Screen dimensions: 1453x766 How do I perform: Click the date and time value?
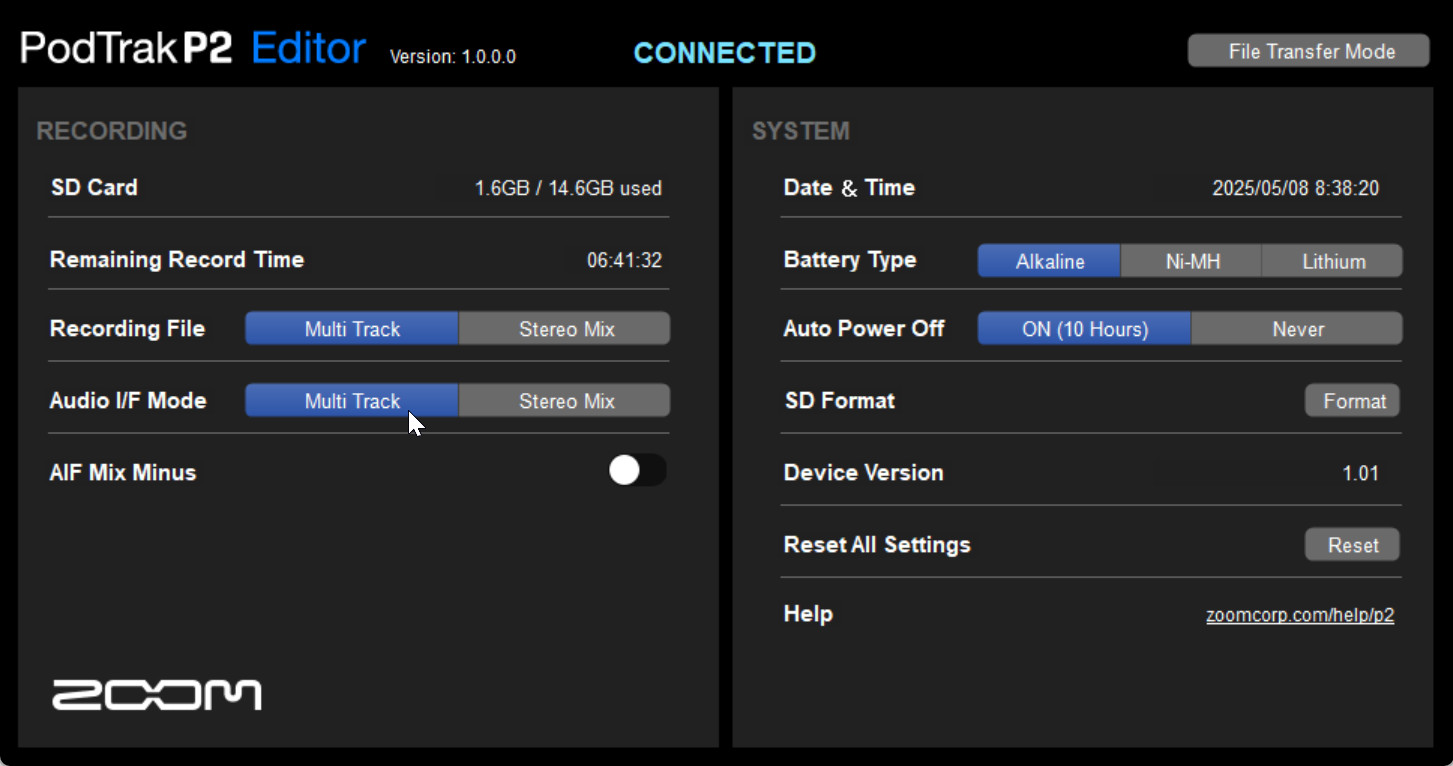pos(1296,188)
